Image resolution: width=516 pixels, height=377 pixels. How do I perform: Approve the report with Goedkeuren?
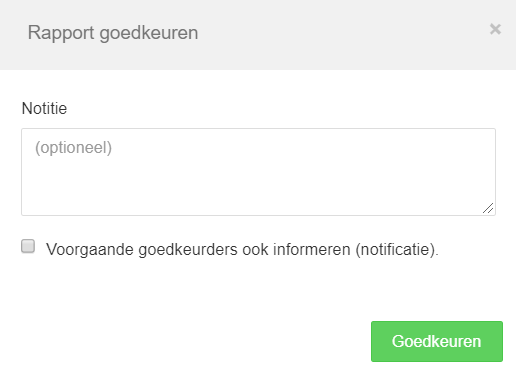pos(437,341)
